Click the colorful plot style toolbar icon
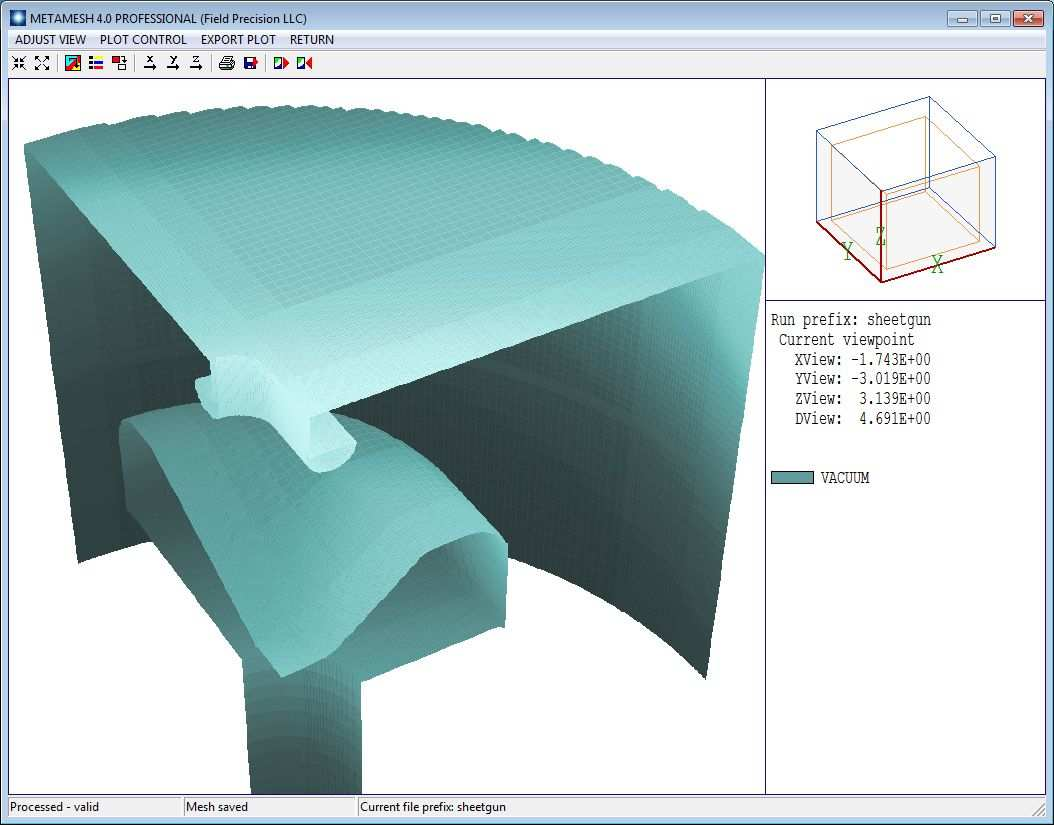This screenshot has height=825, width=1054. click(x=73, y=63)
